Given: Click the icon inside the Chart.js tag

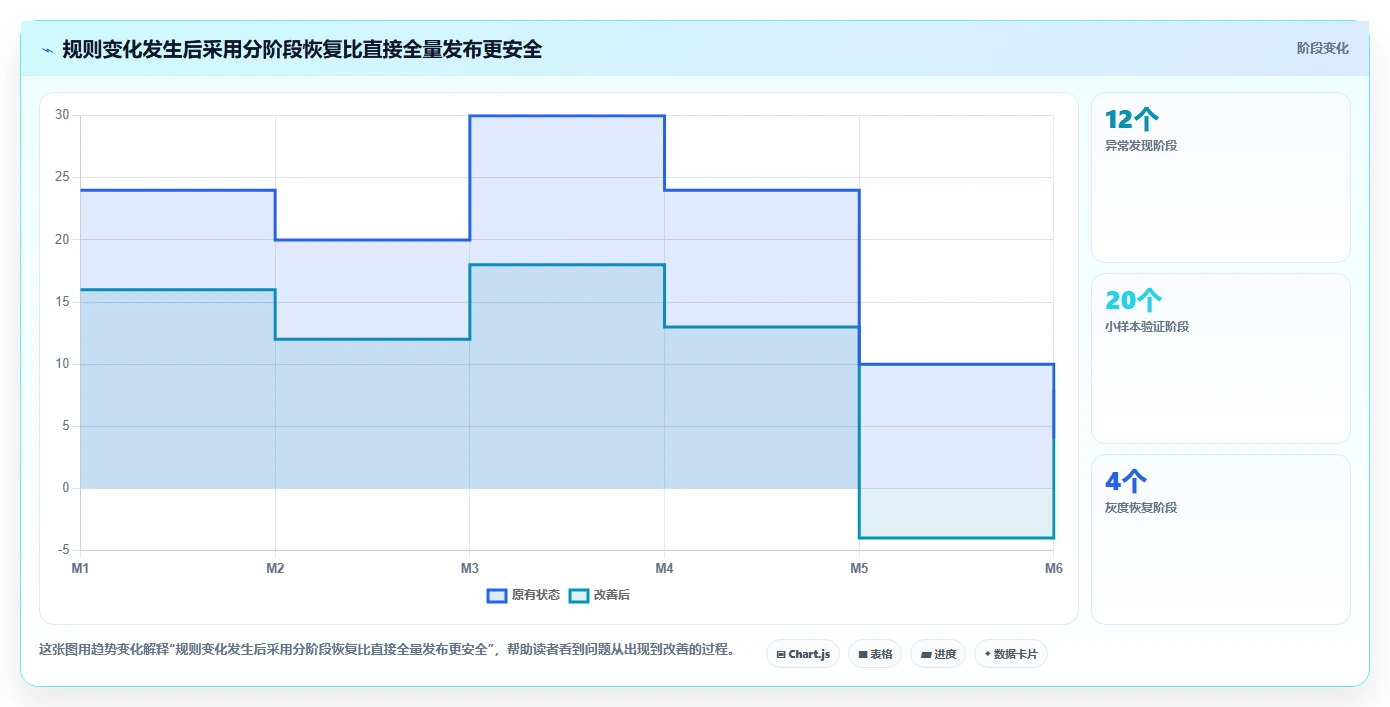Looking at the screenshot, I should (781, 655).
